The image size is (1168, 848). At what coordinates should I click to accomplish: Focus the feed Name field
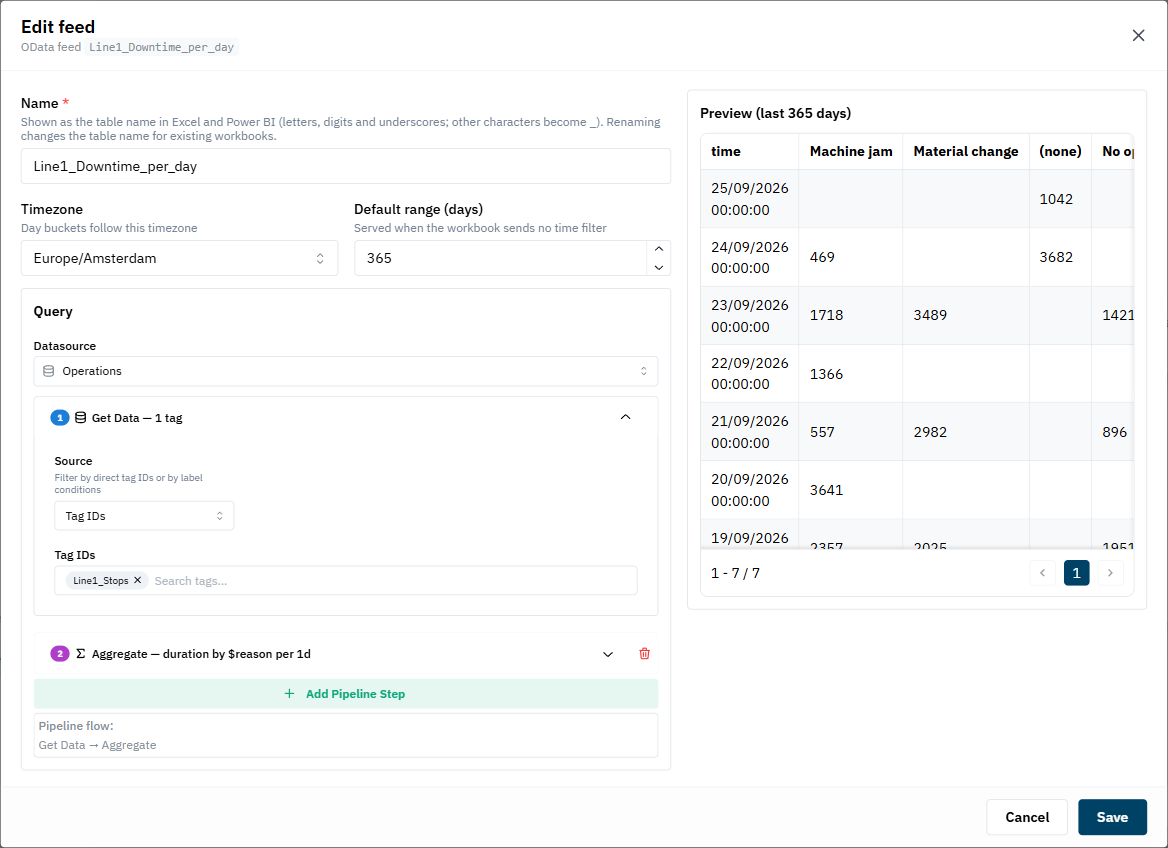click(346, 166)
